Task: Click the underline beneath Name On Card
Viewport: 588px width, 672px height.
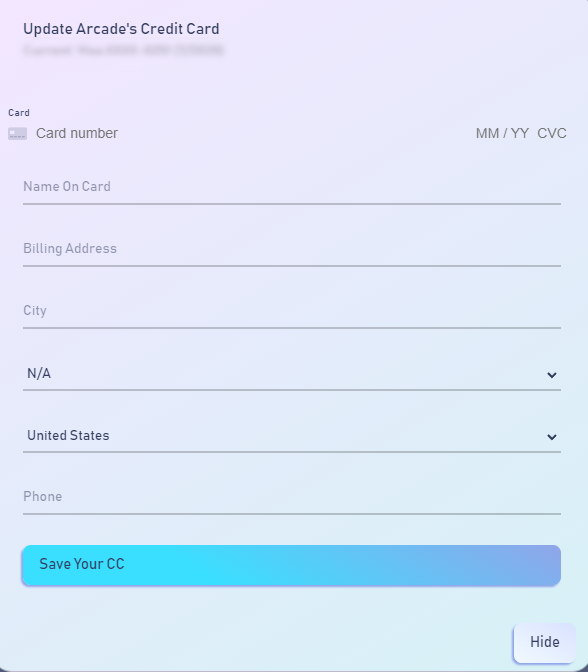Action: (292, 204)
